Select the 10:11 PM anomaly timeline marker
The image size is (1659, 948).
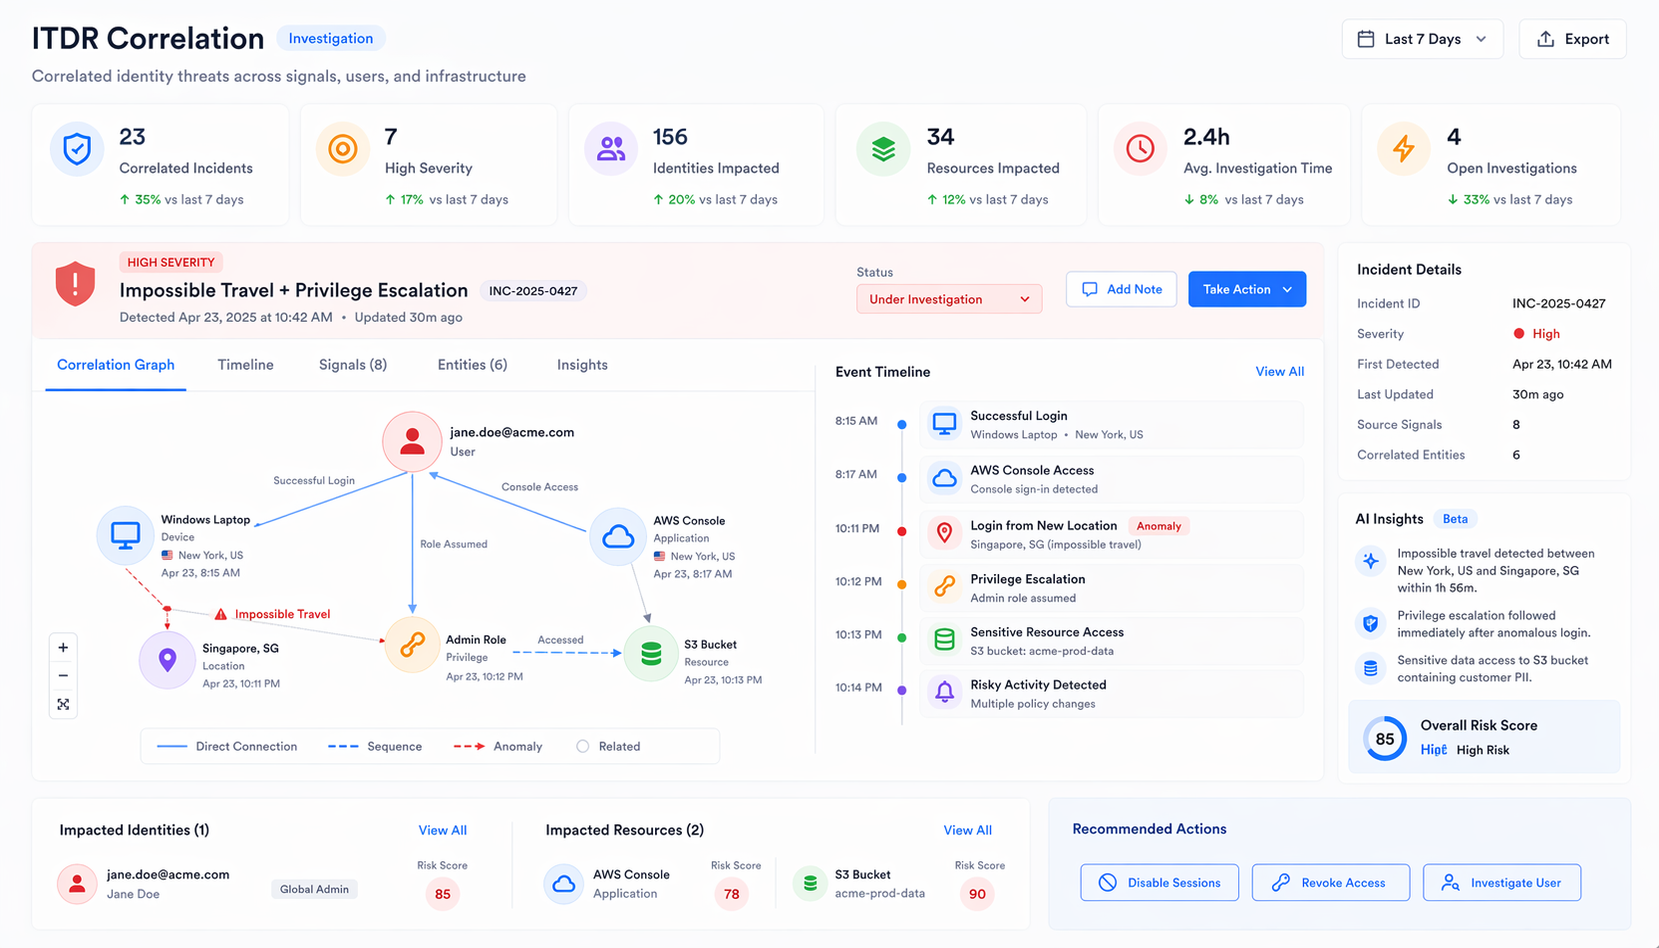(x=902, y=531)
